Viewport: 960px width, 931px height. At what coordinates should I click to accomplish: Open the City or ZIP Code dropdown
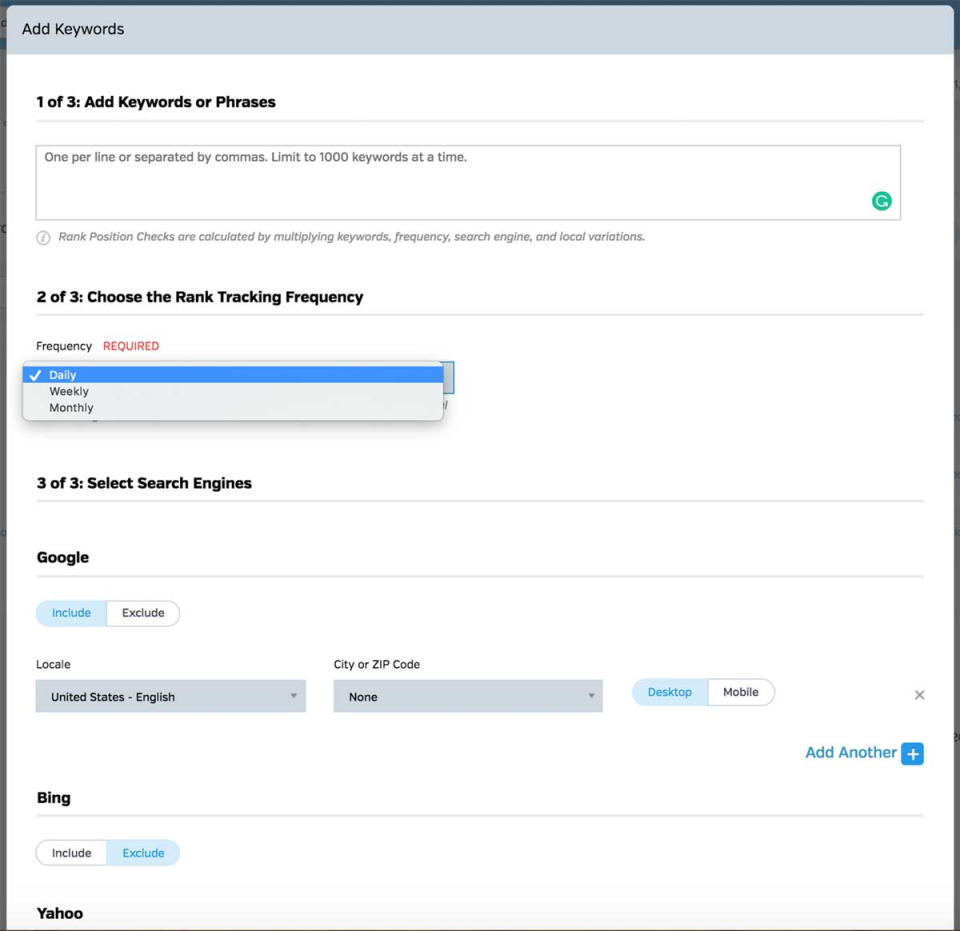point(468,697)
